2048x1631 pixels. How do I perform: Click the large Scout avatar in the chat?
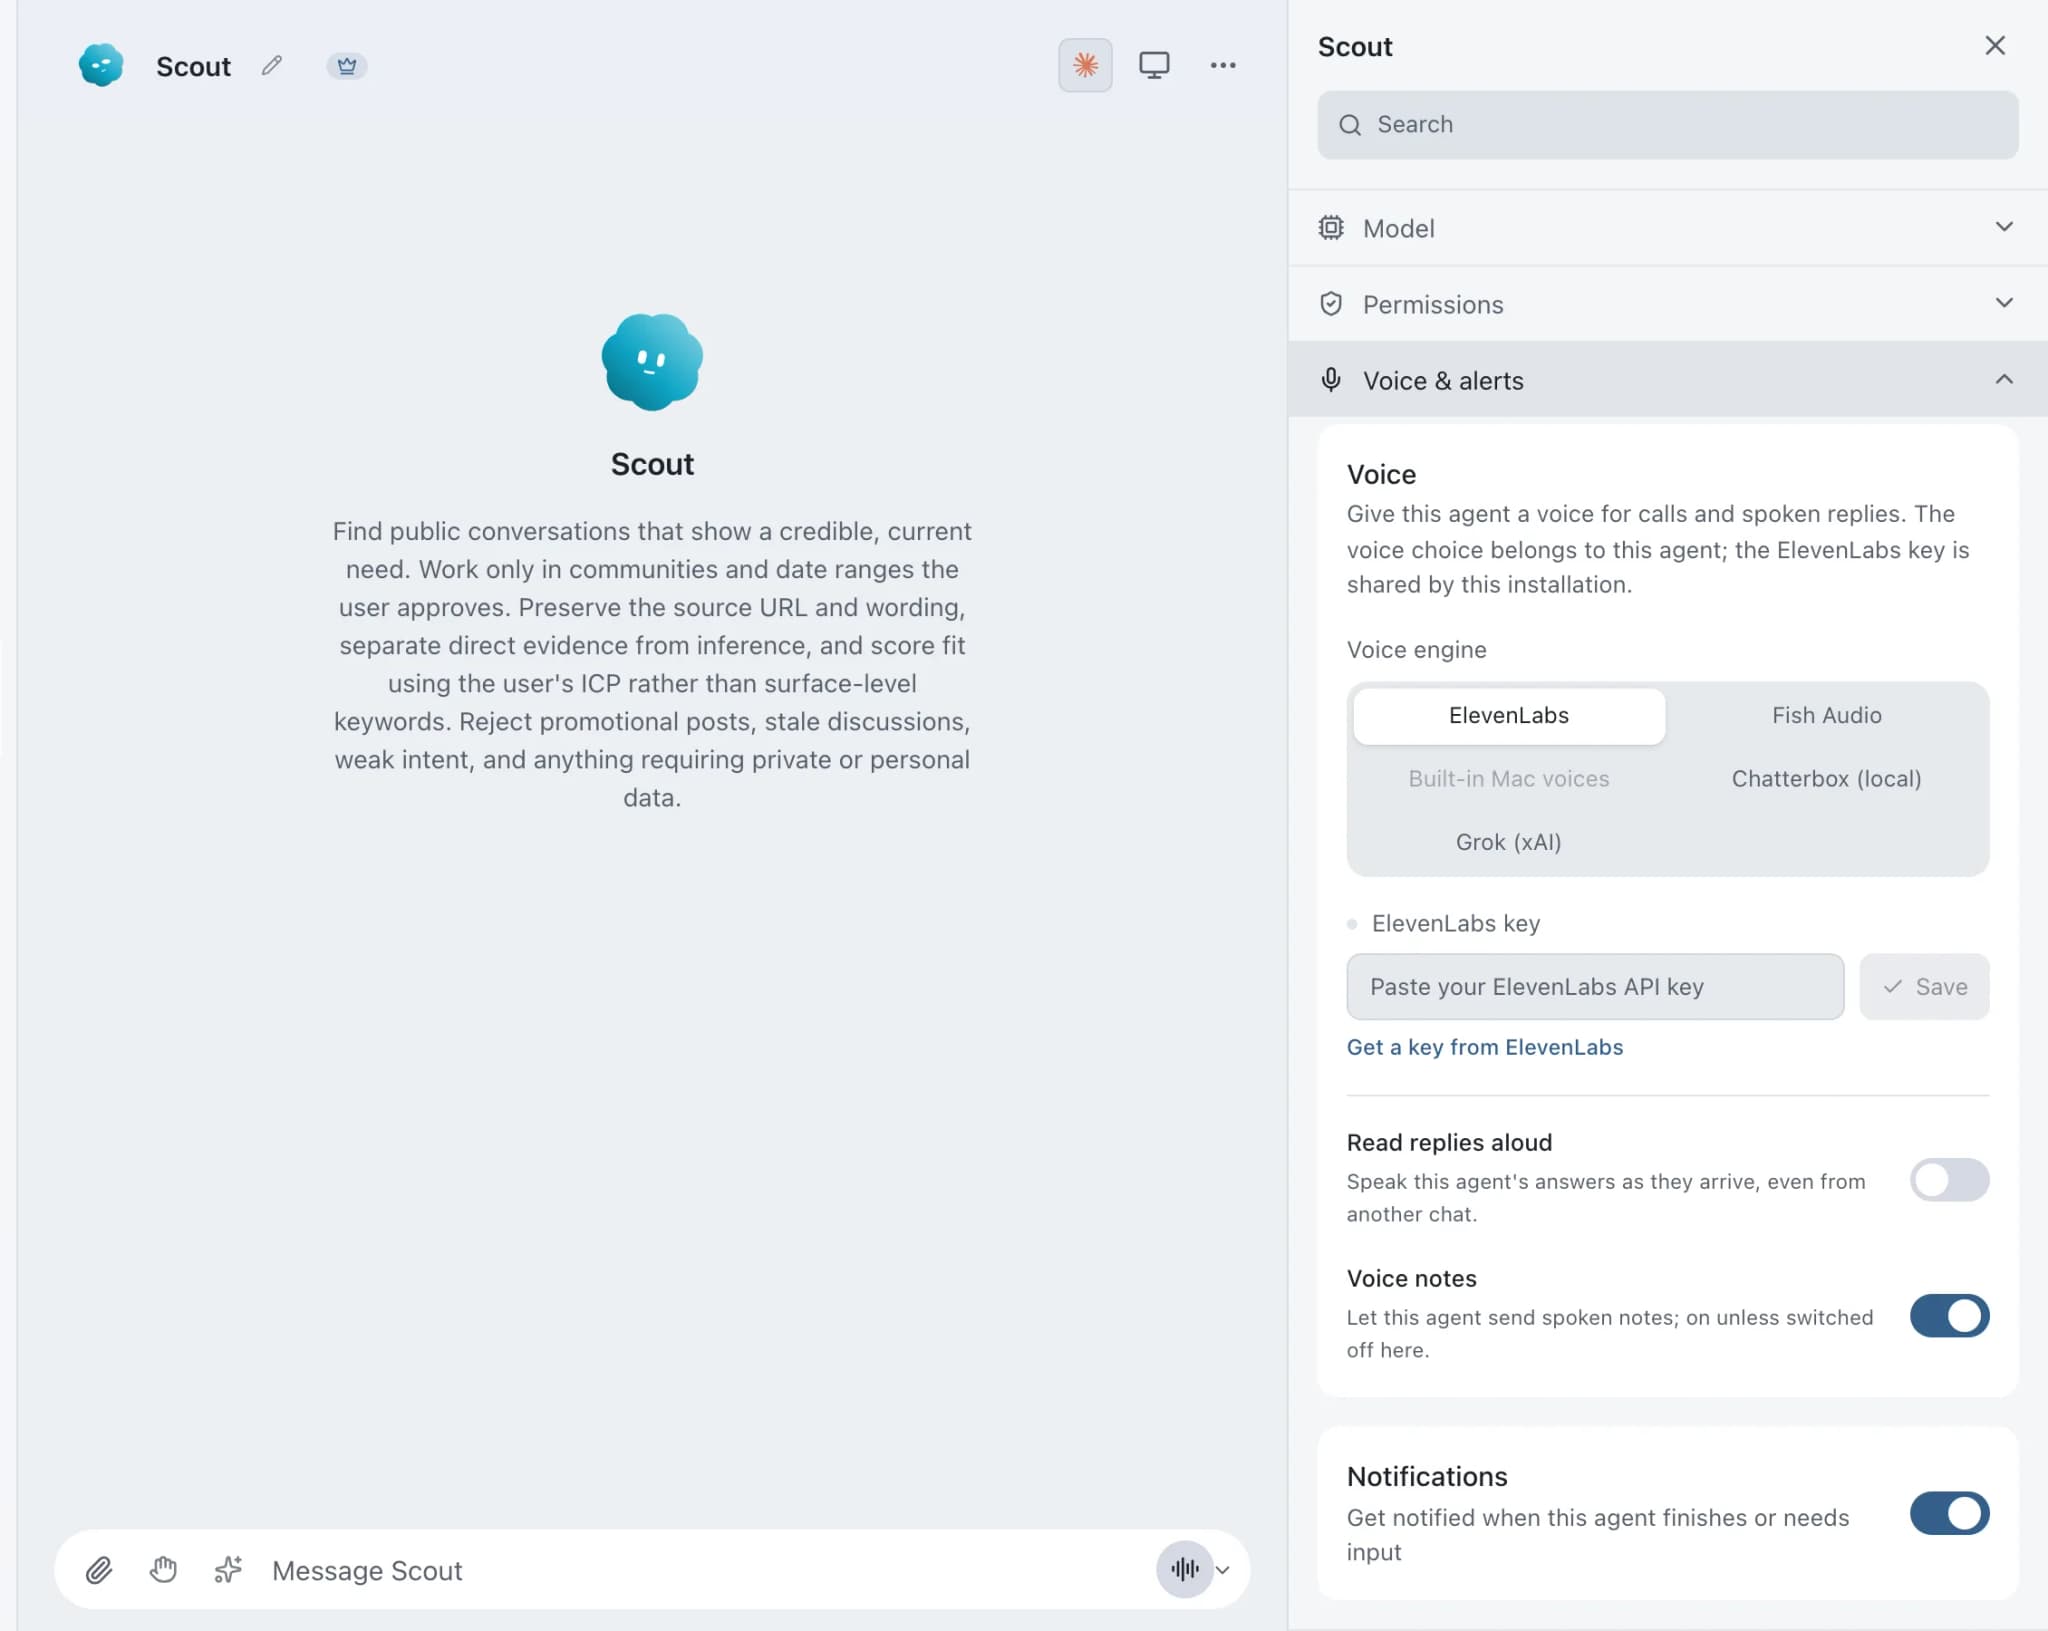pos(652,362)
